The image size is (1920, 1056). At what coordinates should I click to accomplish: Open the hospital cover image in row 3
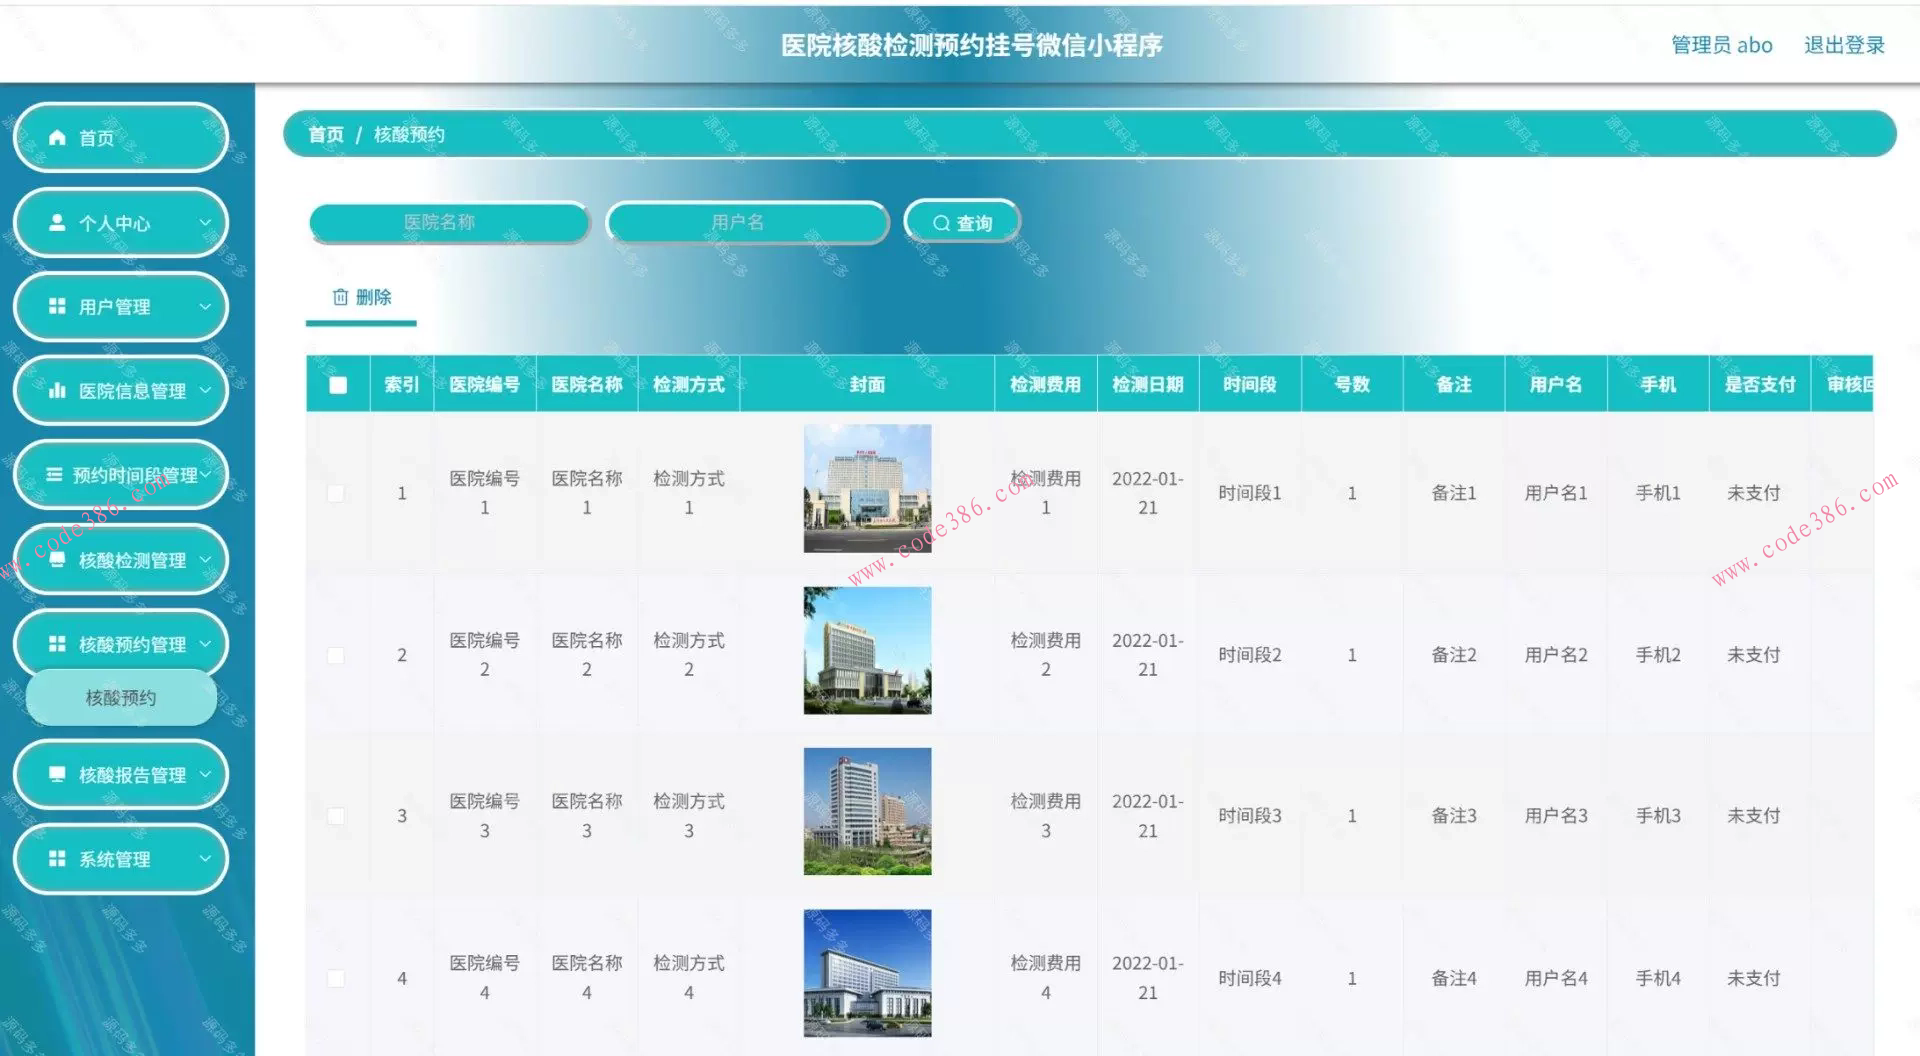click(867, 811)
